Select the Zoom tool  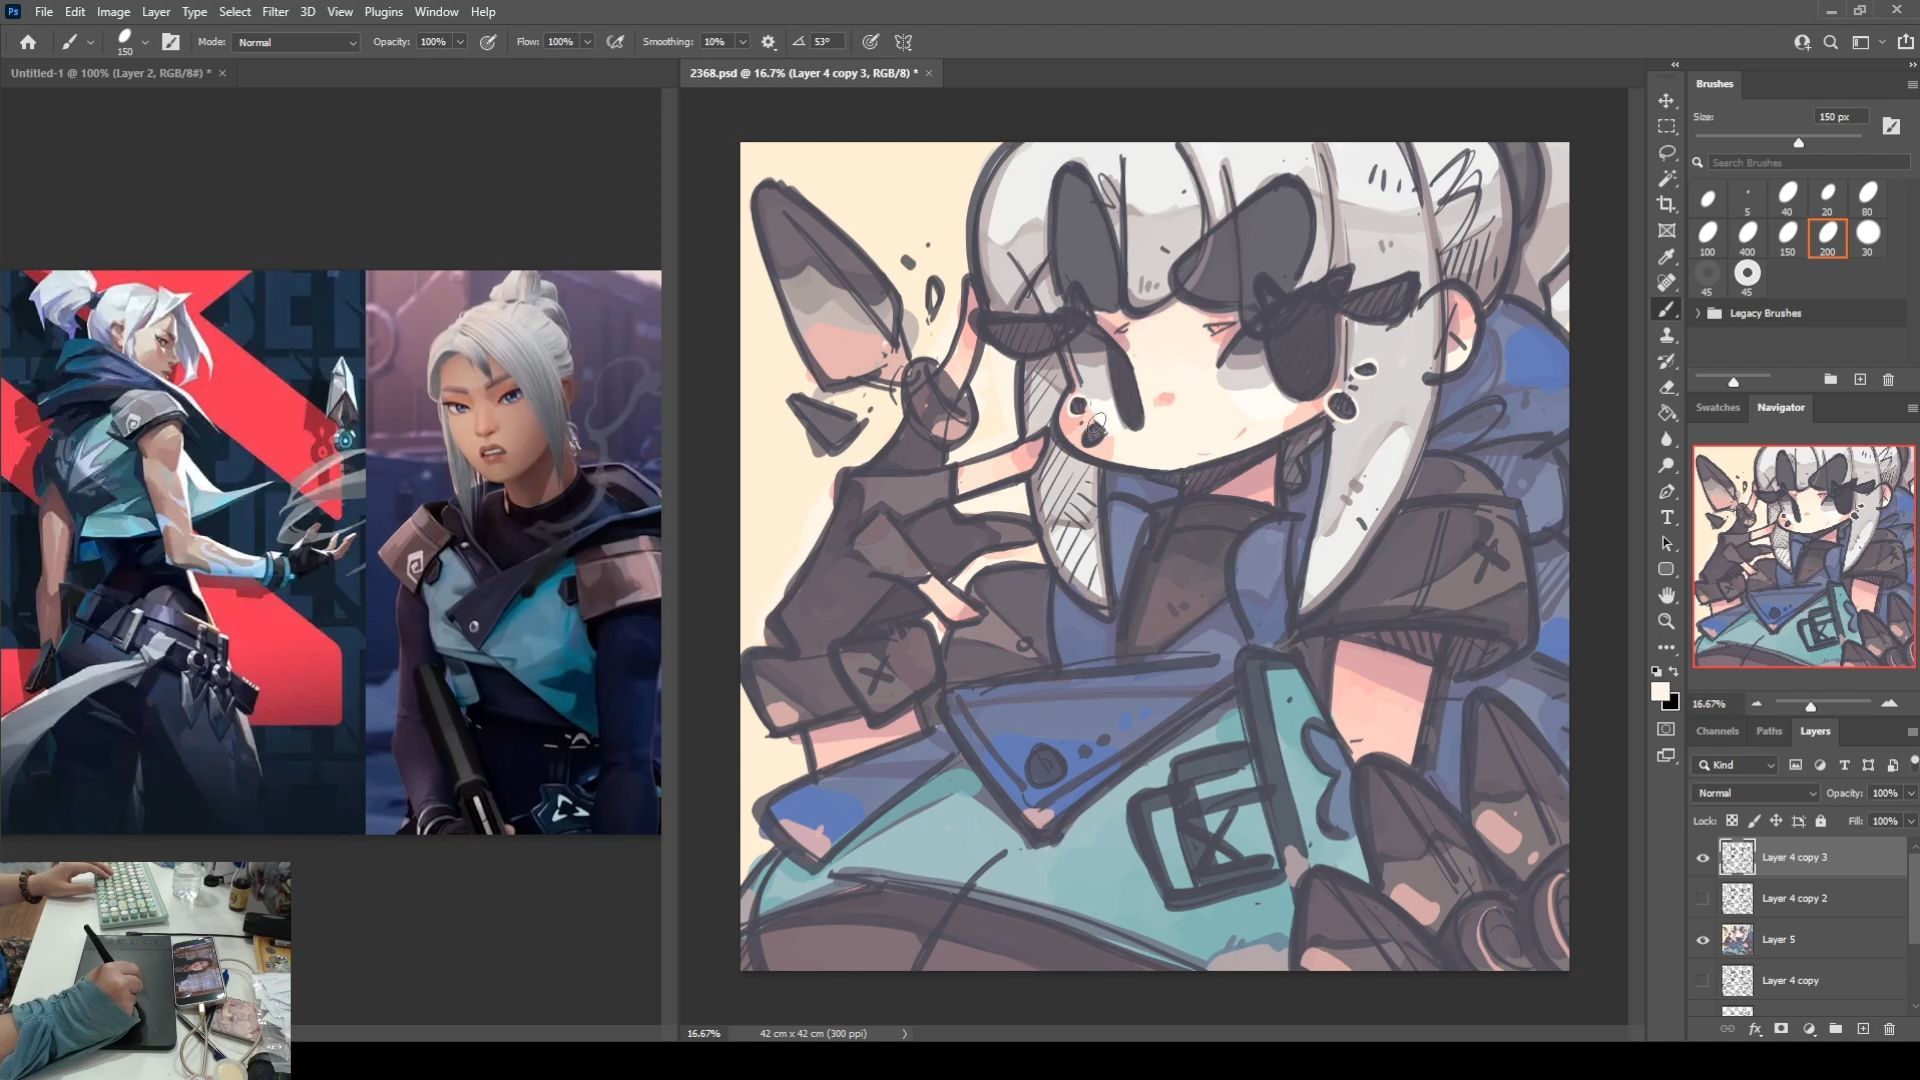[1666, 622]
